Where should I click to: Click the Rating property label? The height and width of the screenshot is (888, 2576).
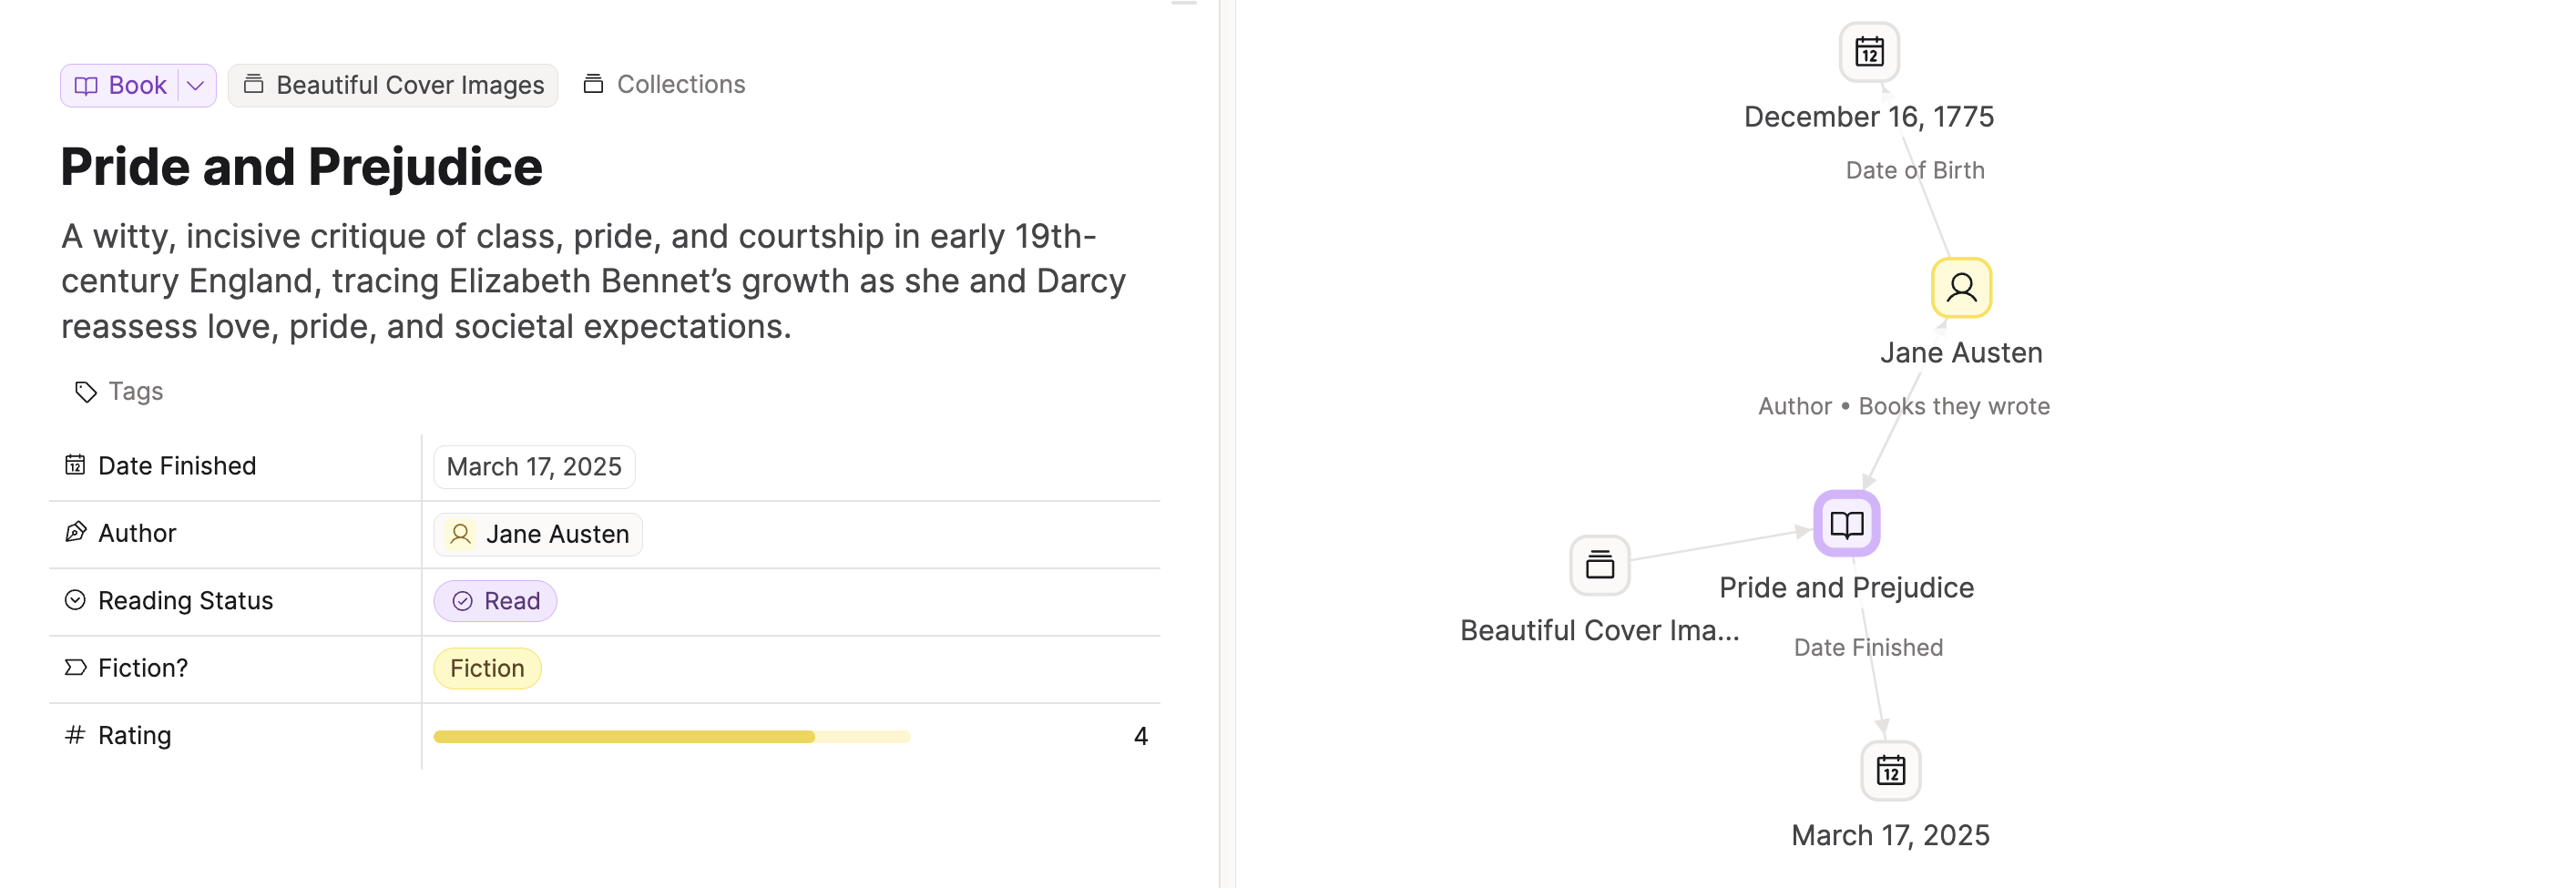click(x=134, y=736)
